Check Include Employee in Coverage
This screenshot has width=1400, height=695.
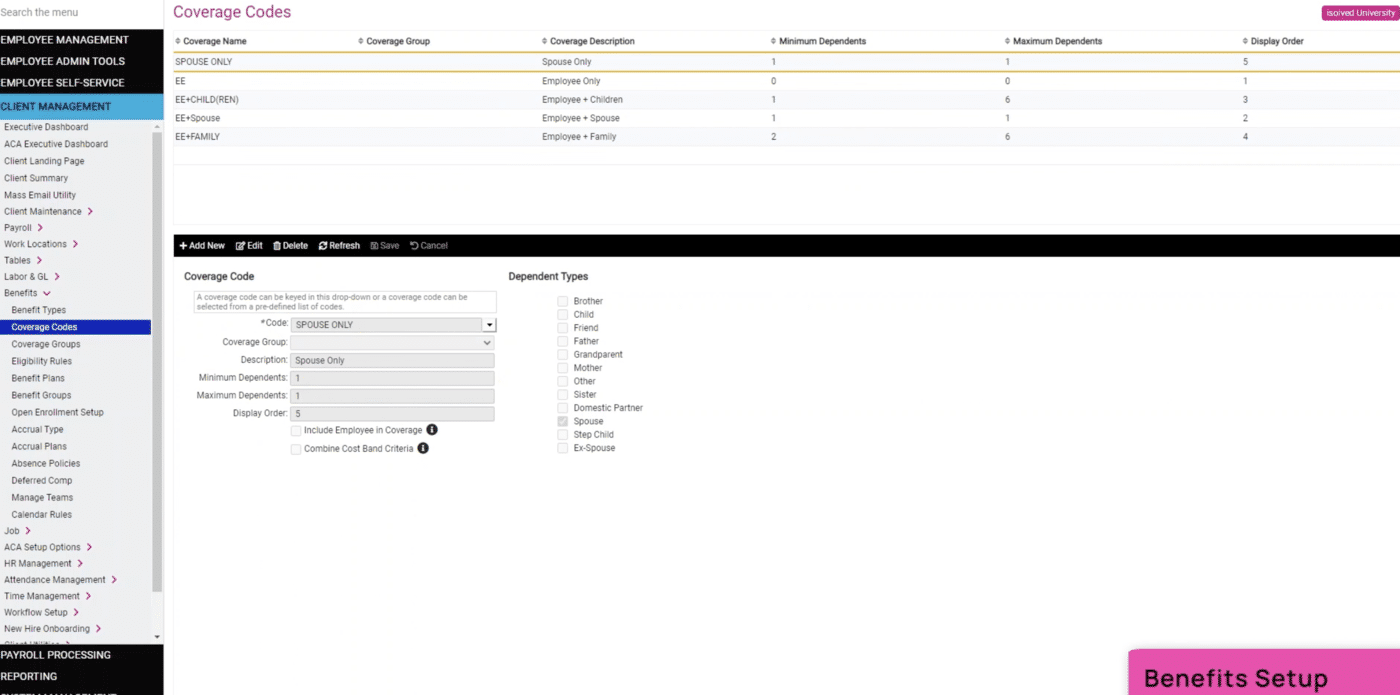point(295,430)
